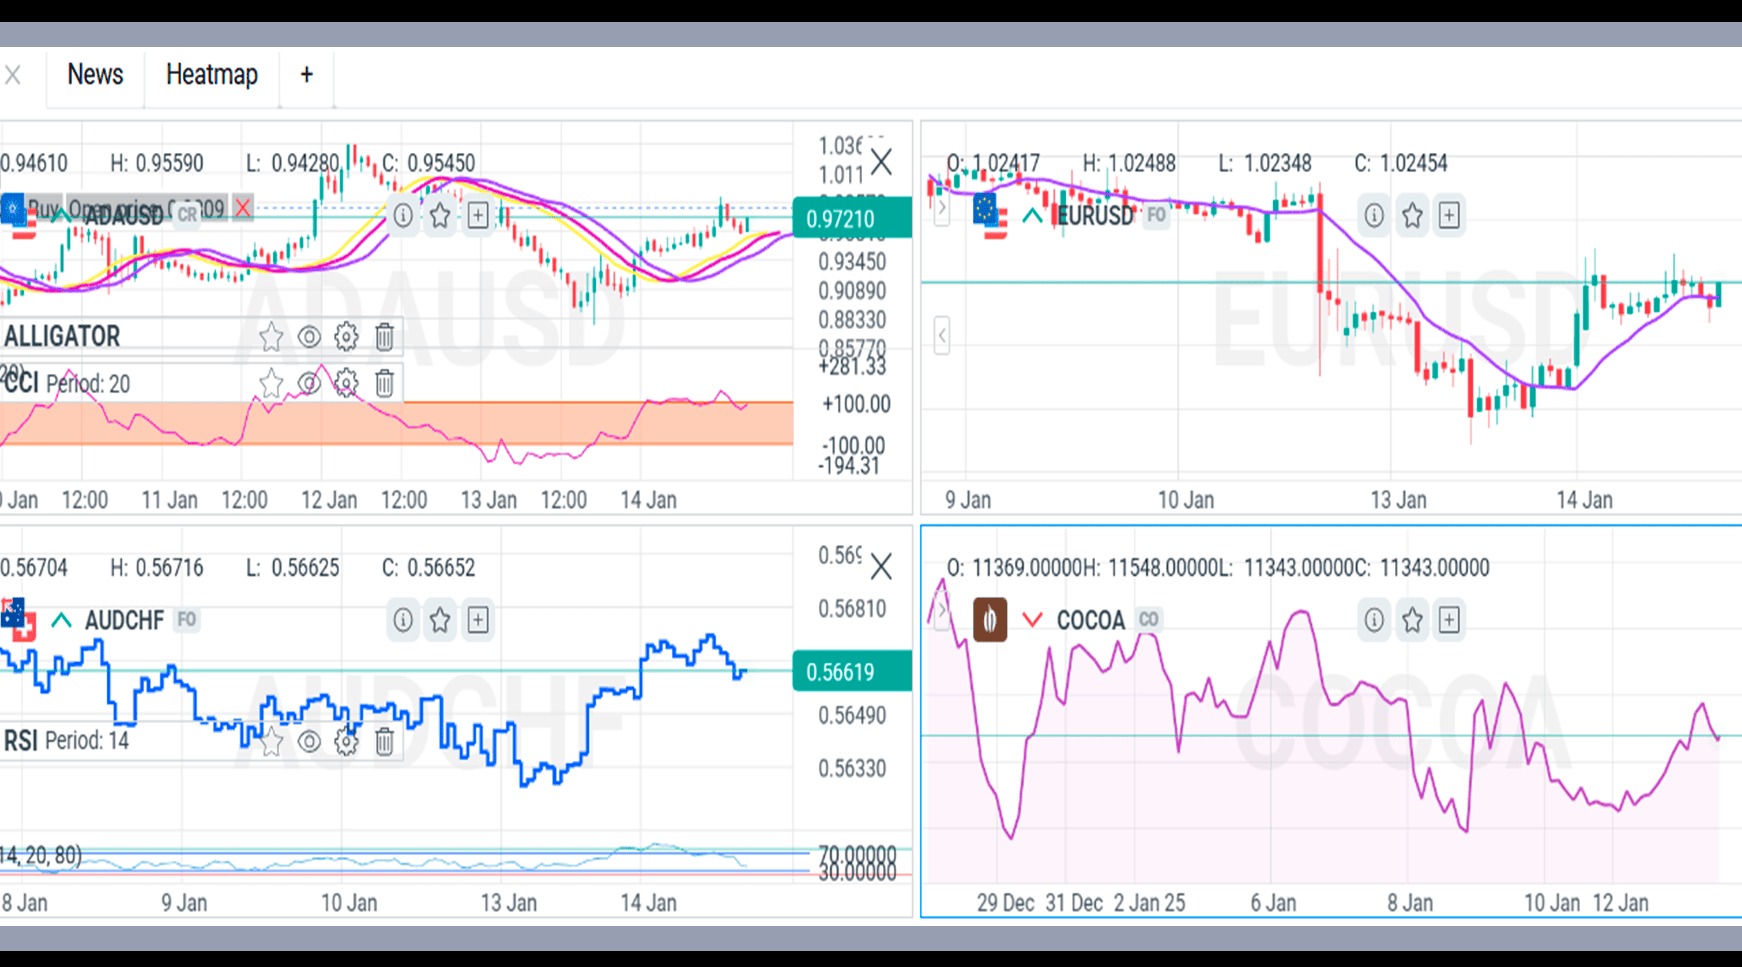Collapse the EURUSD symbol chevron
The image size is (1742, 967).
[x=1032, y=215]
